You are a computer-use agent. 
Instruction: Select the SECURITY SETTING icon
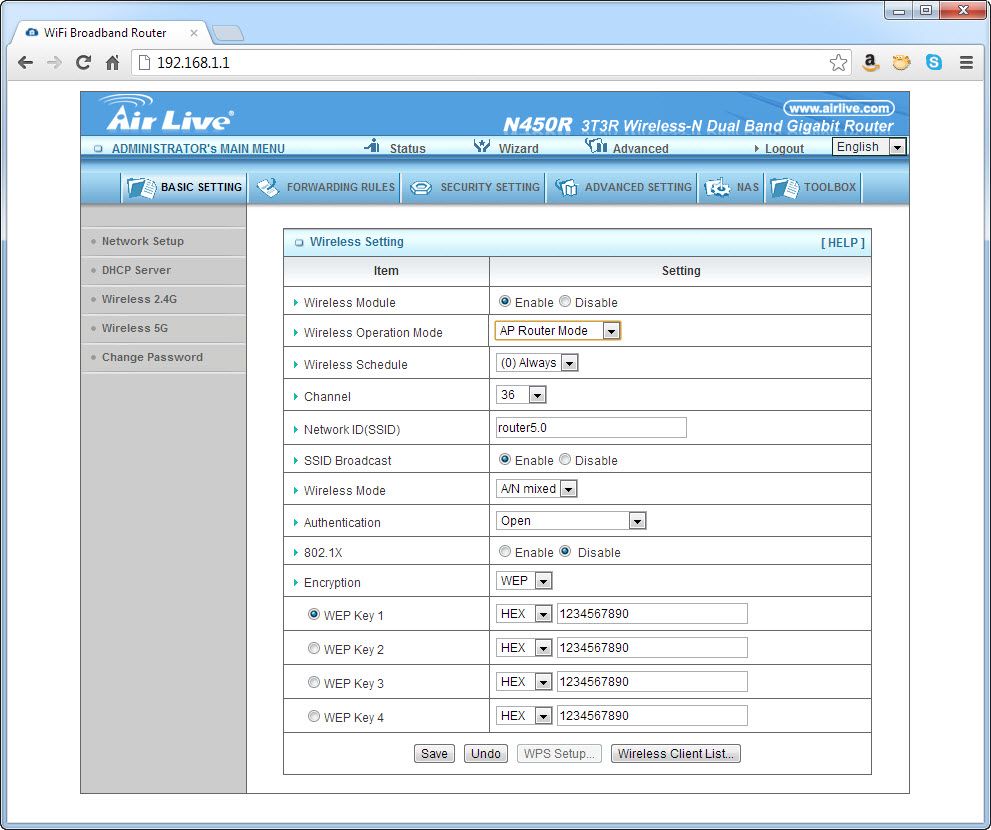421,187
